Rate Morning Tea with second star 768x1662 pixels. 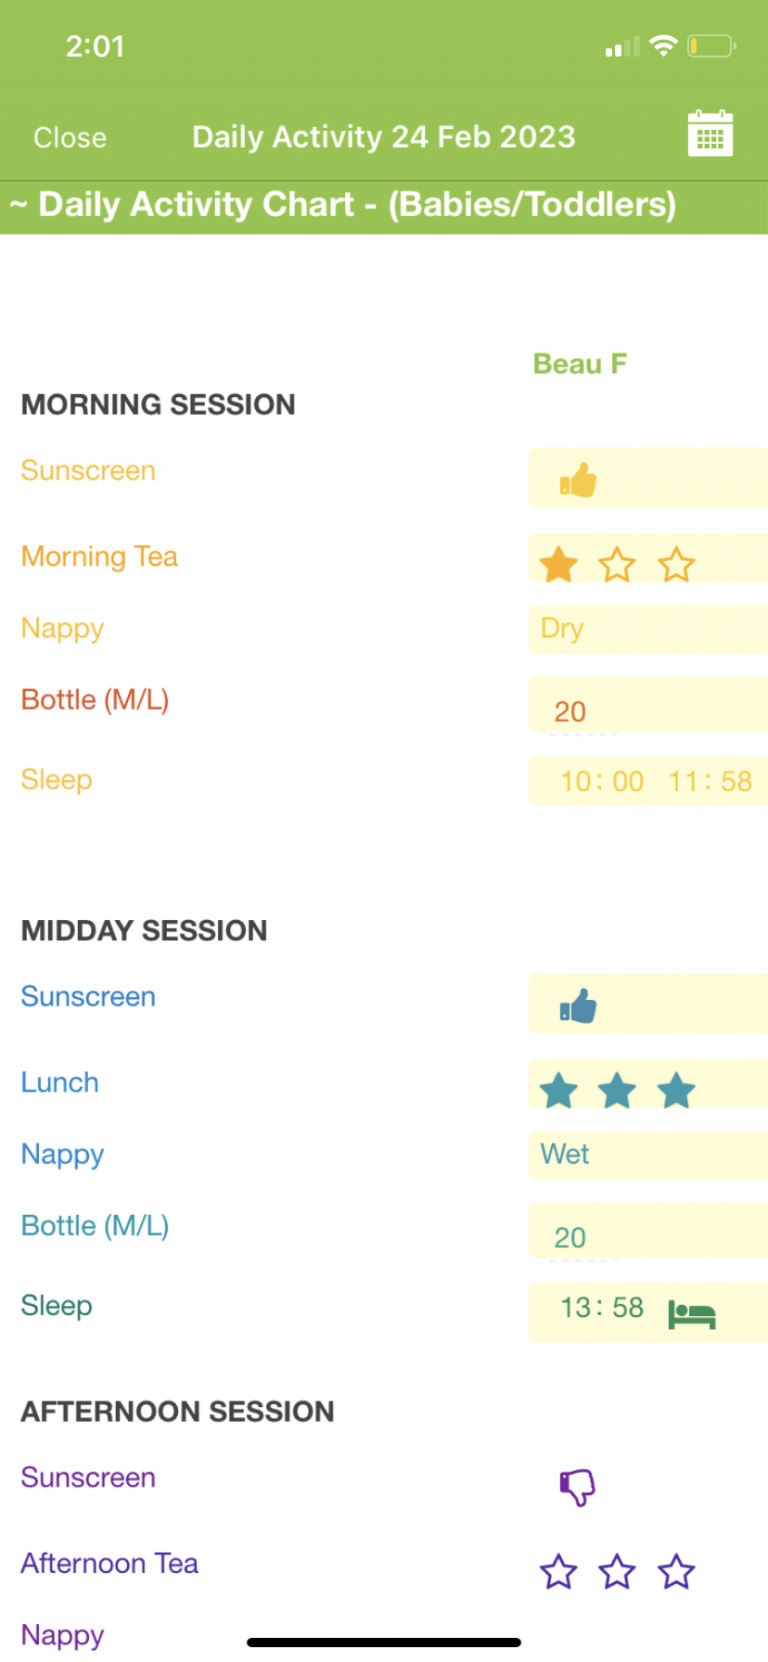click(x=617, y=565)
